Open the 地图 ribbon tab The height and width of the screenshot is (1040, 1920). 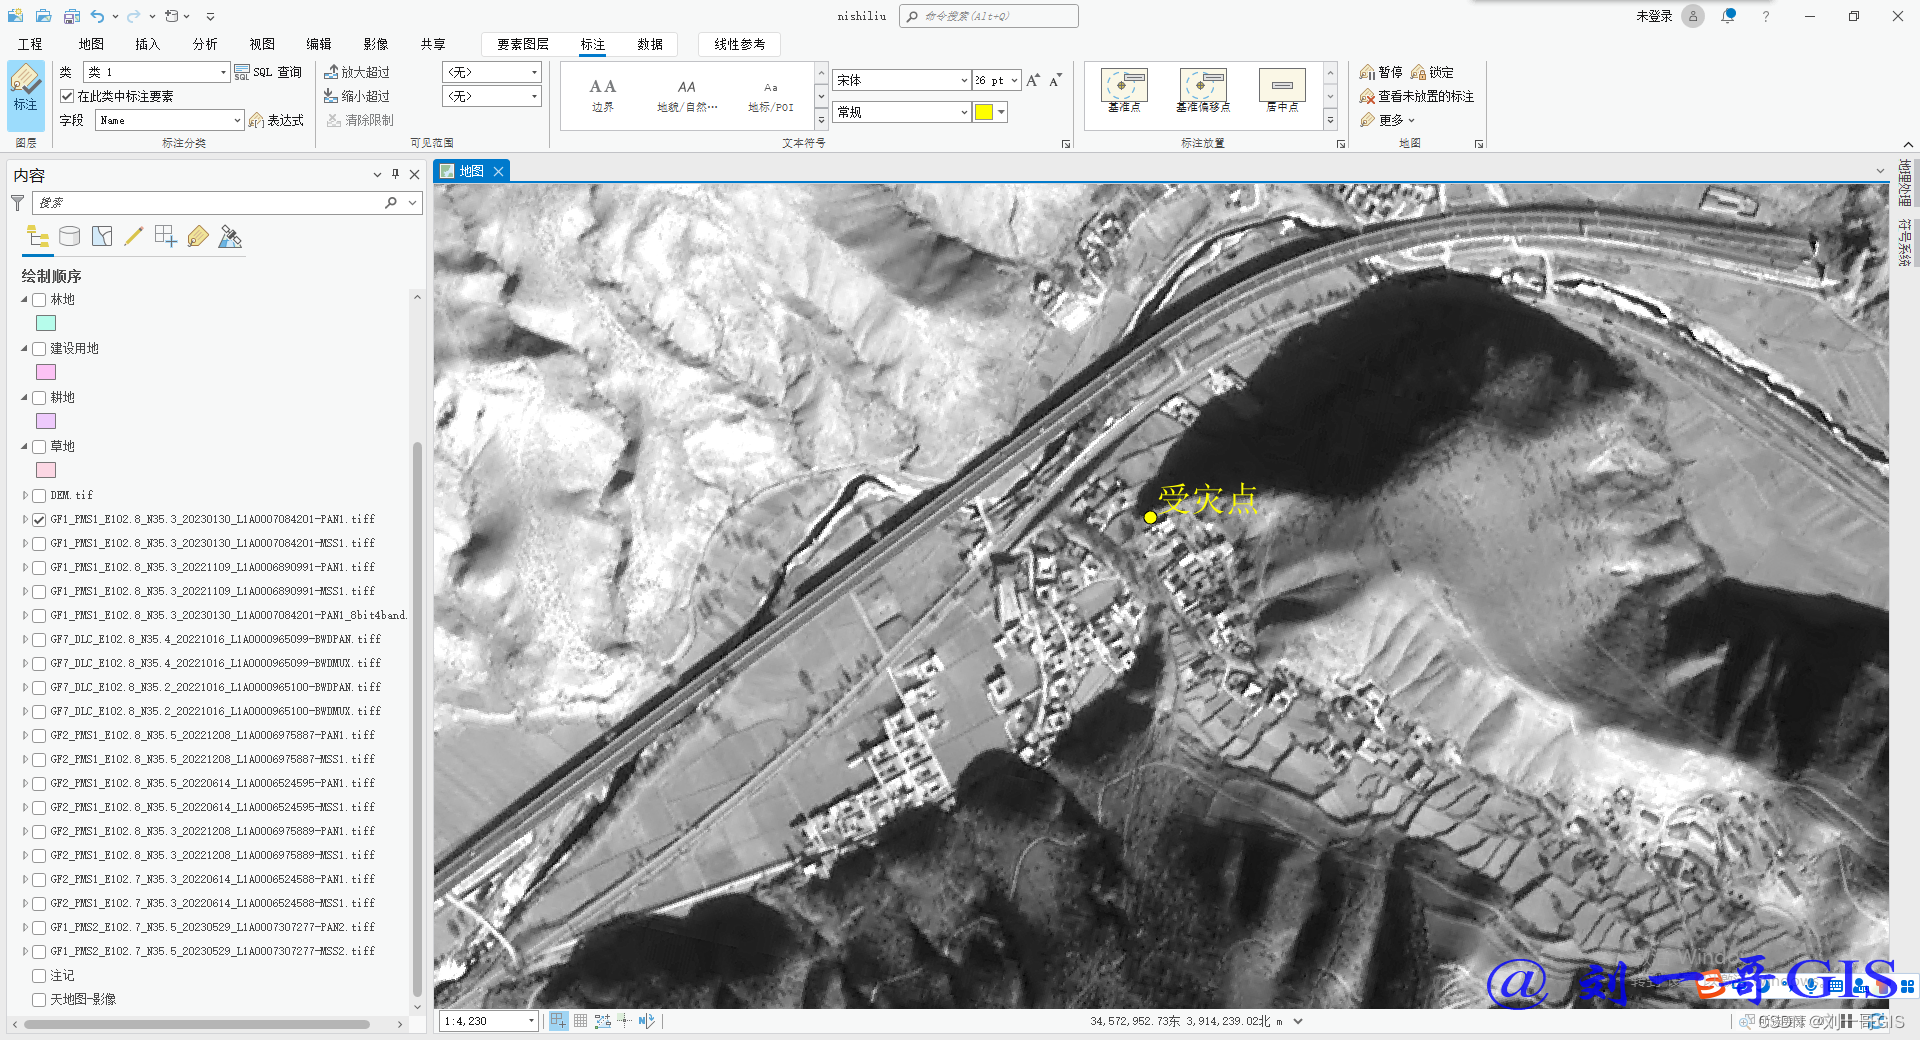pos(91,44)
